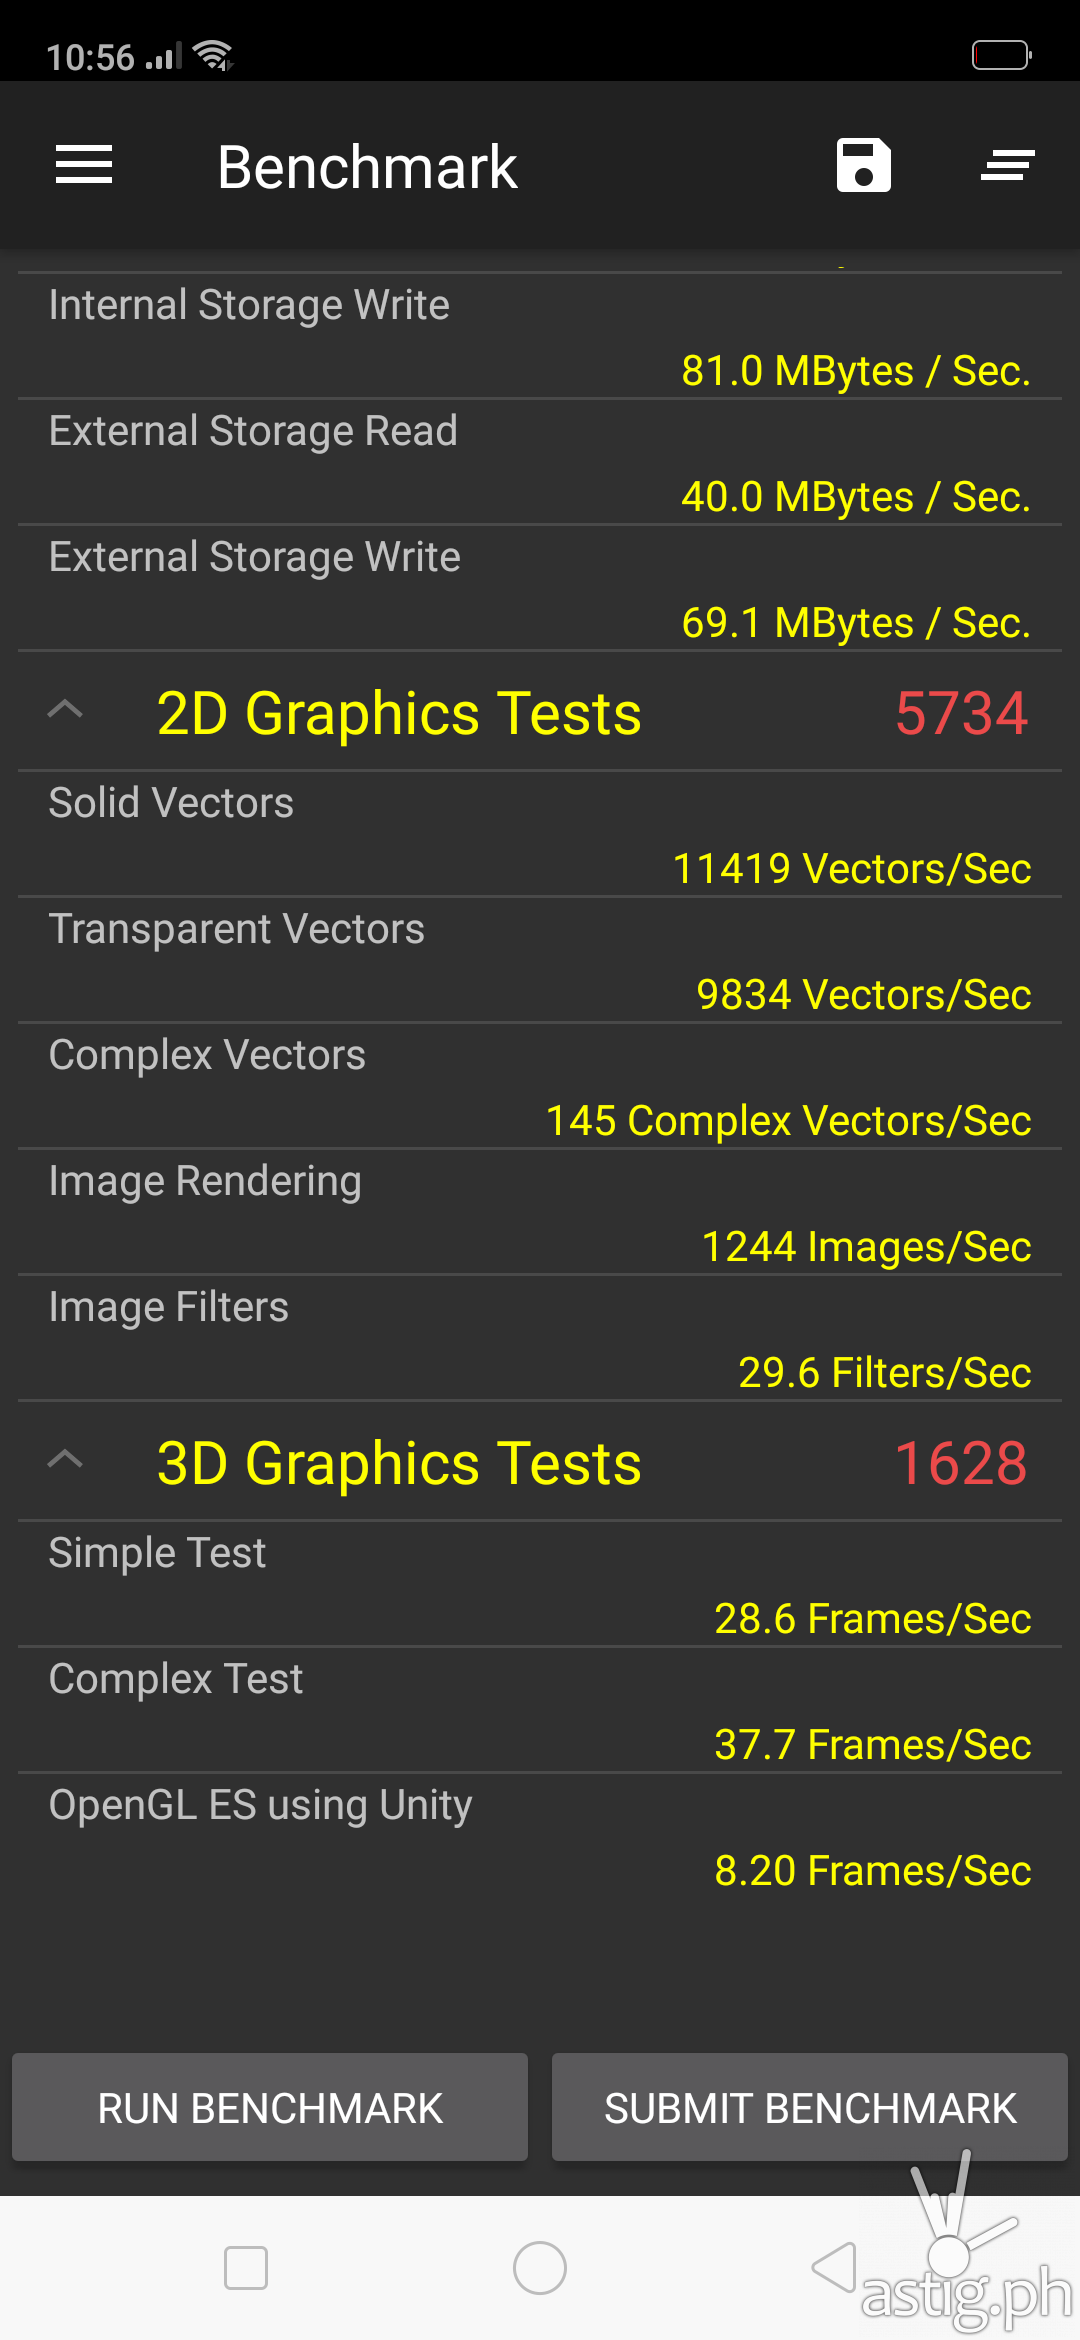
Task: Tap Submit Benchmark button
Action: coord(810,2108)
